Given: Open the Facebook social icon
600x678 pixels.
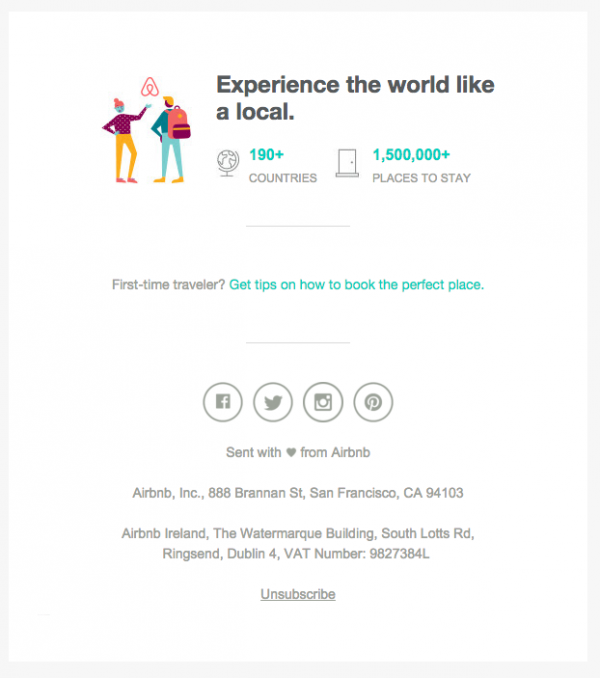Looking at the screenshot, I should (x=223, y=402).
